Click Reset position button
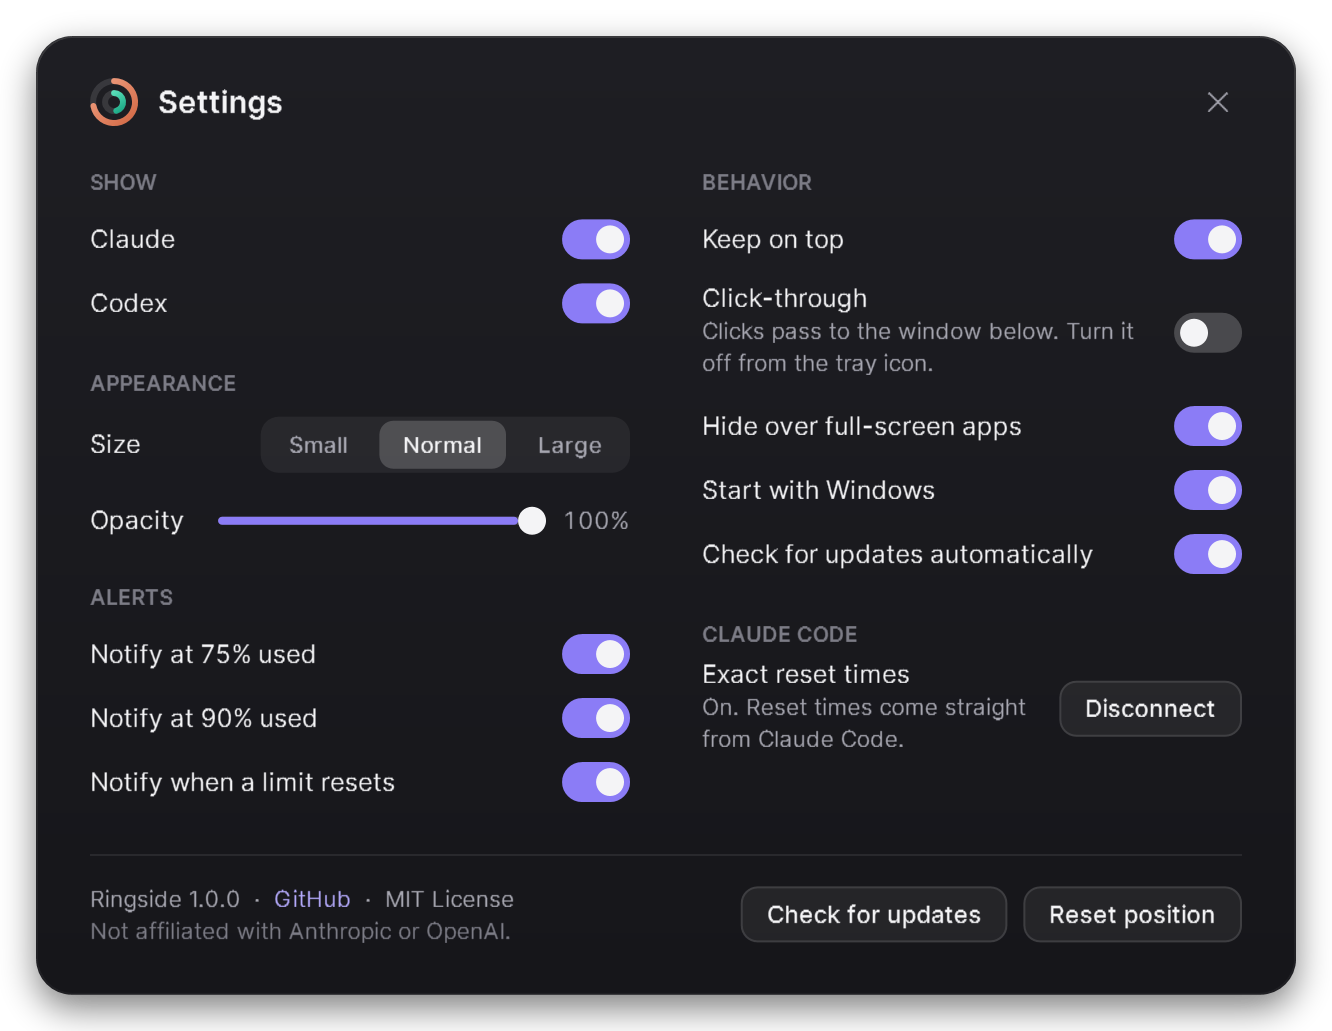 1132,915
